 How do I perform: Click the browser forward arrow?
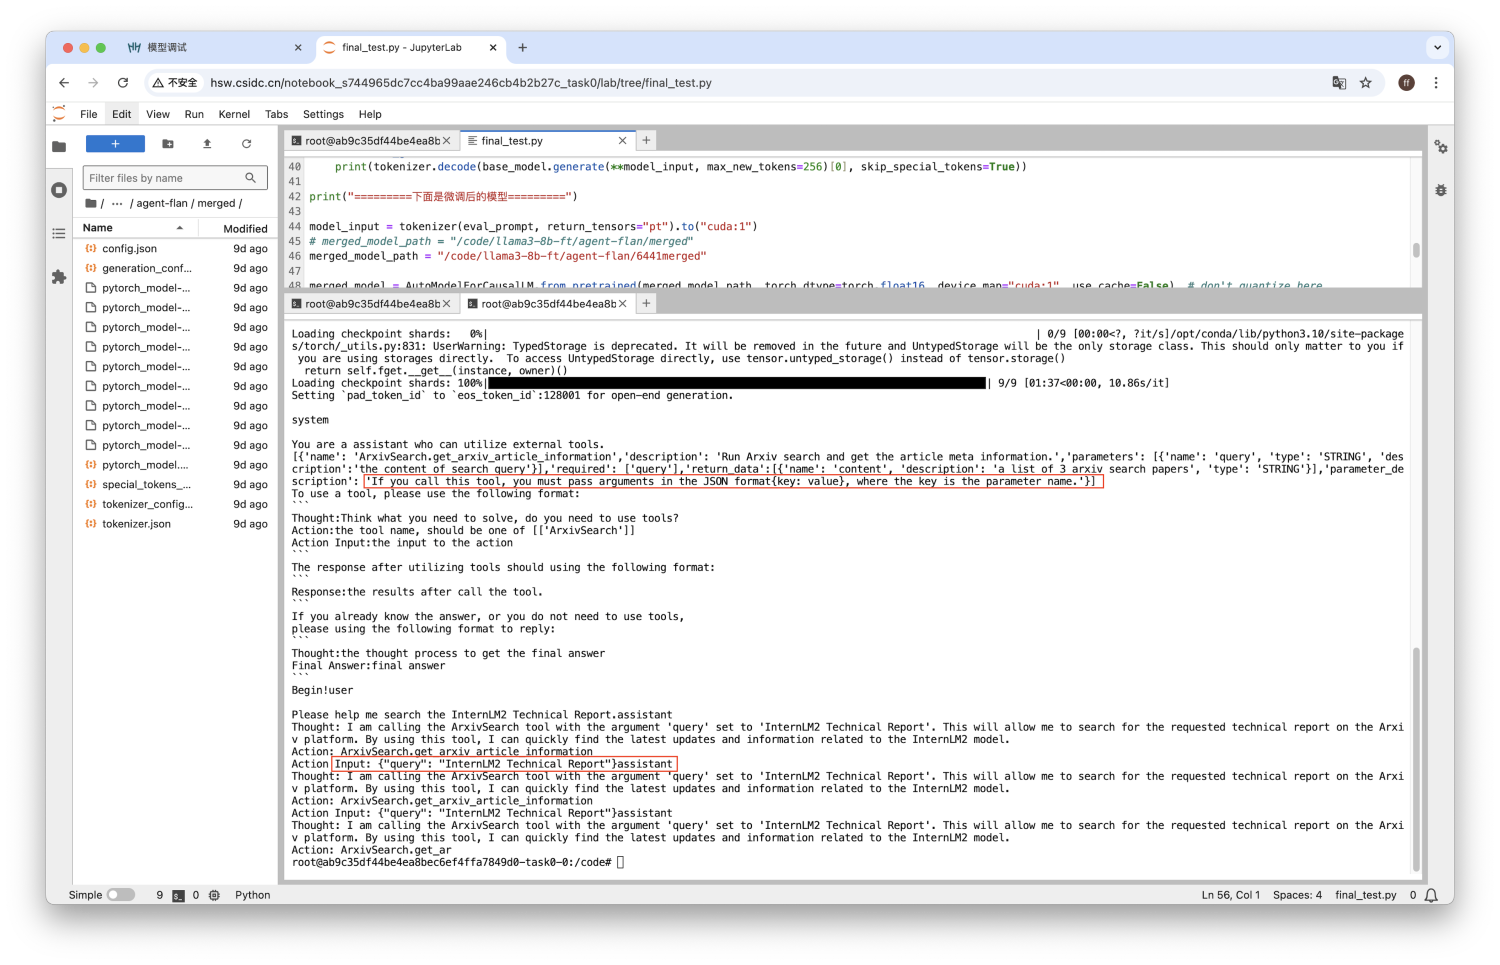(x=93, y=83)
